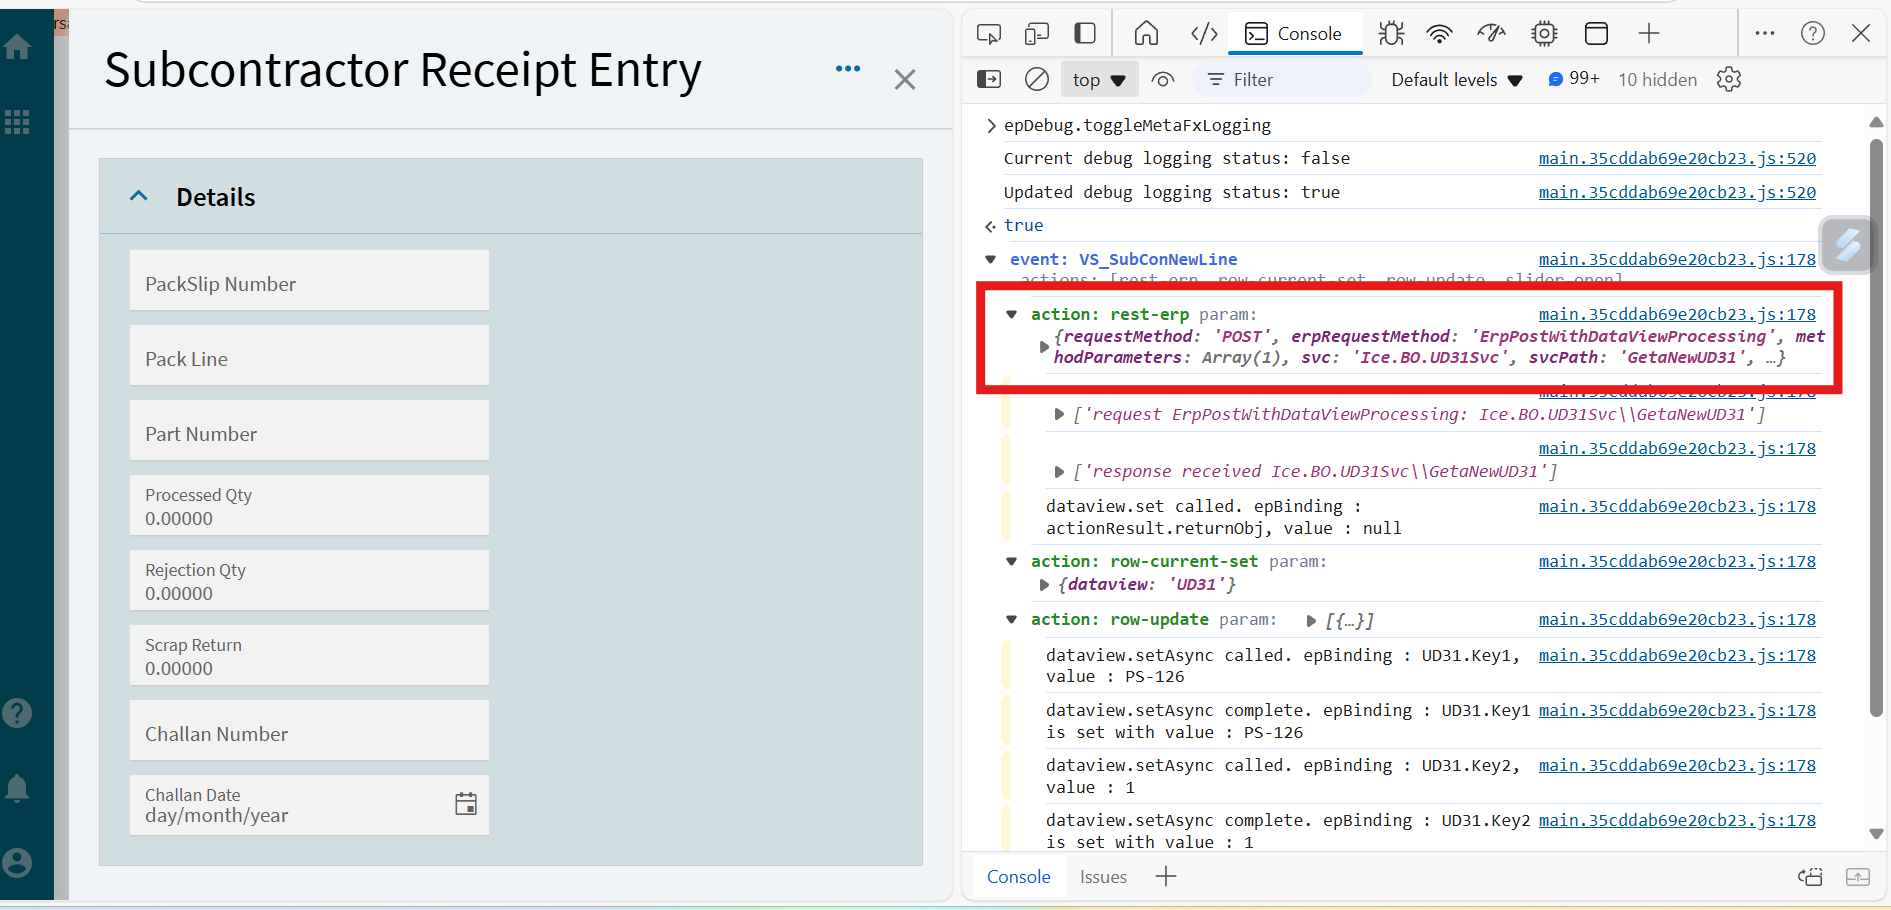
Task: Open the top context dropdown
Action: point(1099,80)
